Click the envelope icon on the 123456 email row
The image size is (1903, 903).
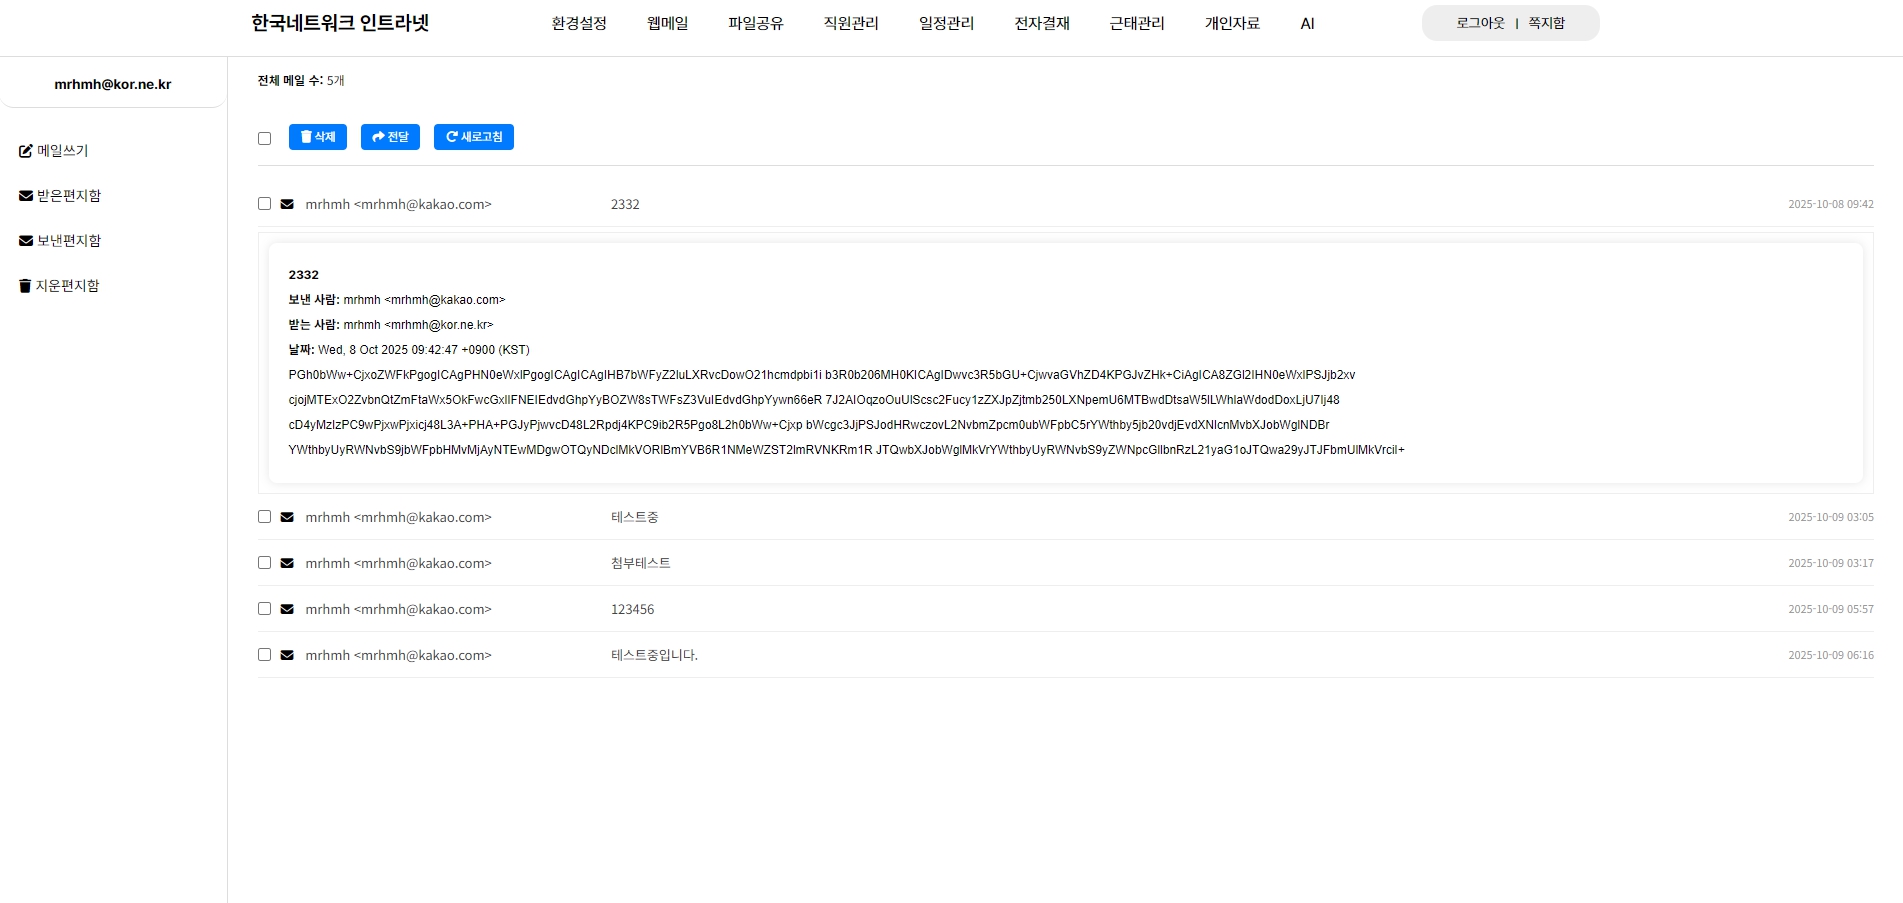point(287,609)
